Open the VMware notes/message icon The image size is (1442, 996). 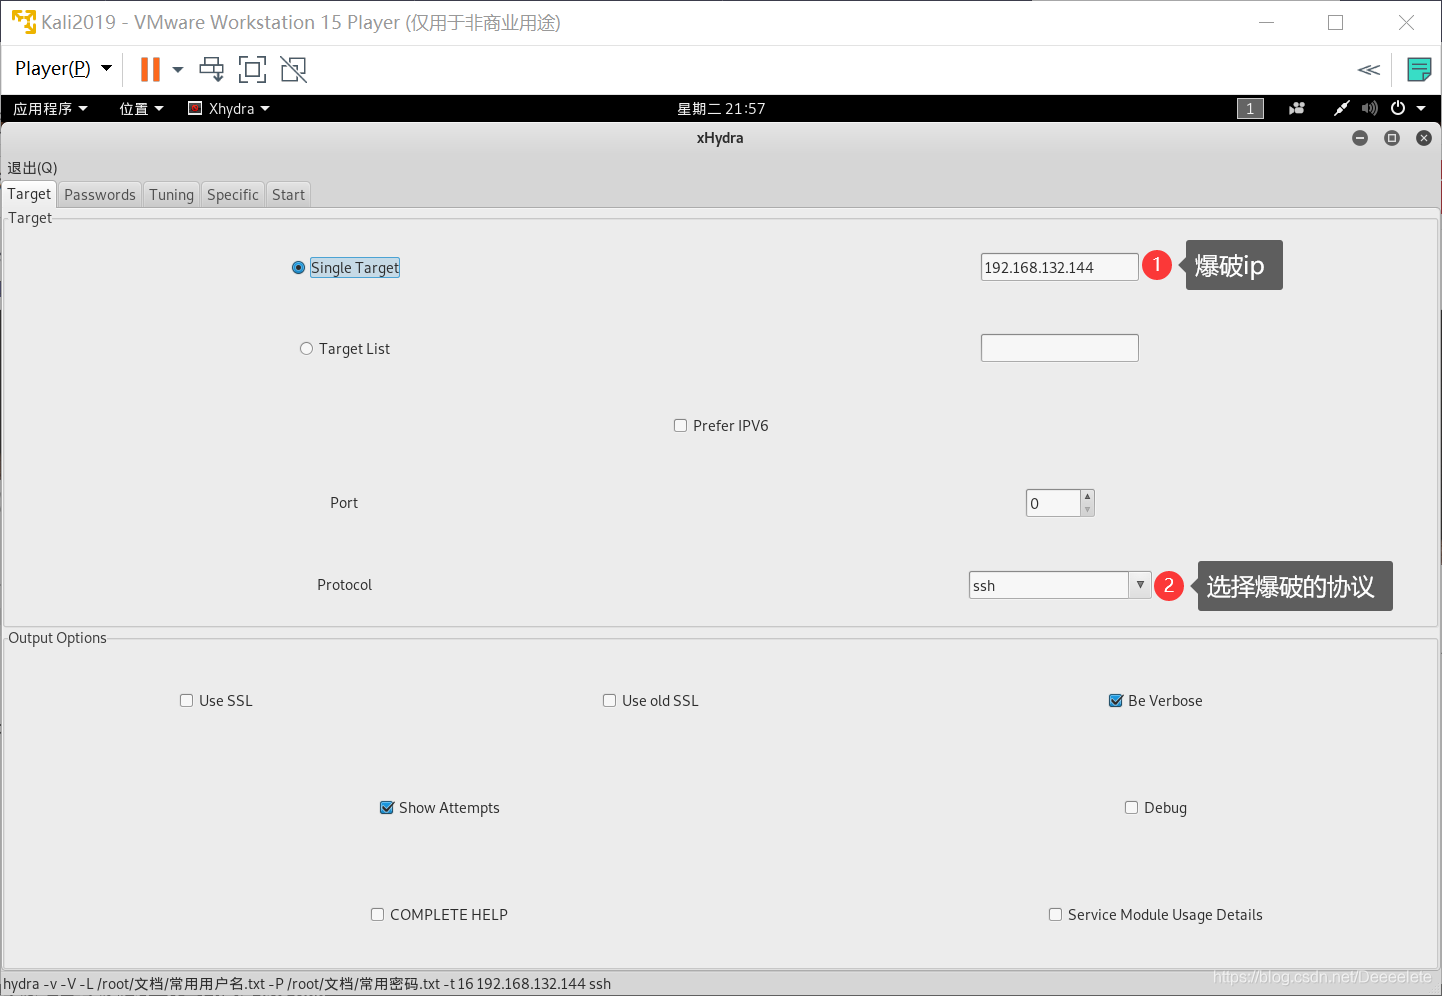pos(1419,69)
